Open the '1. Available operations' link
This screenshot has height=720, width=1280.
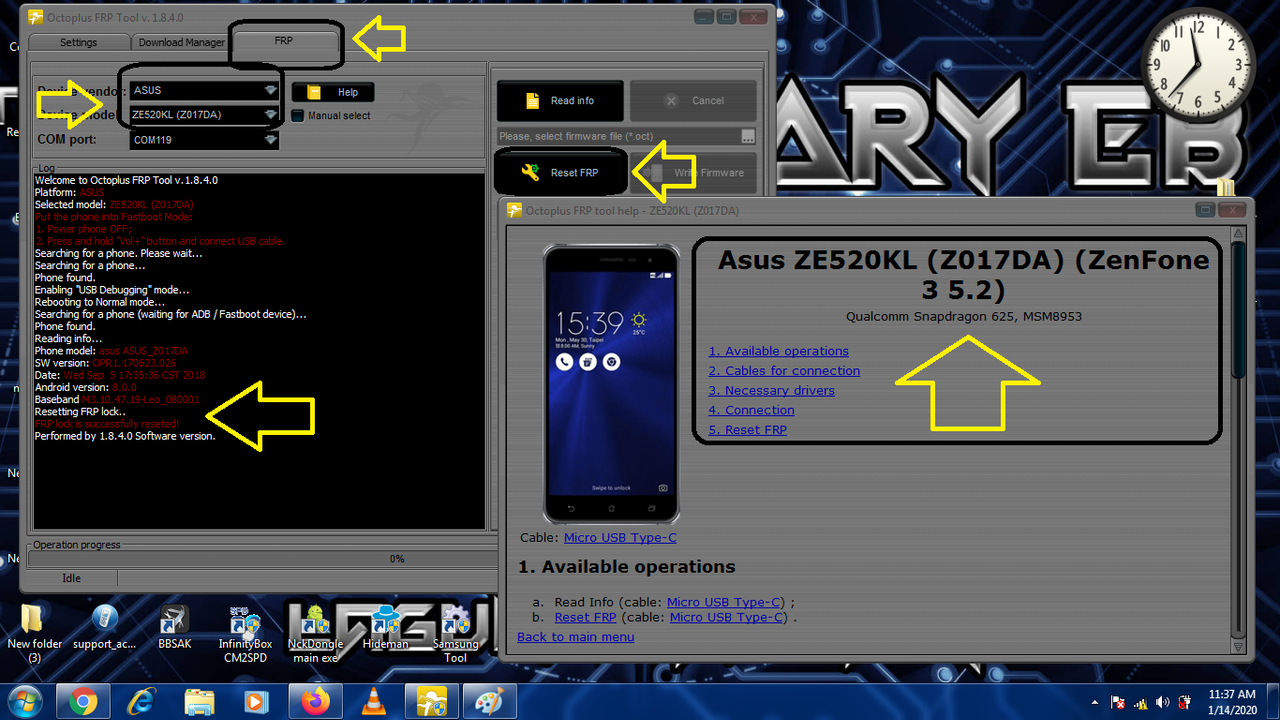(x=779, y=351)
